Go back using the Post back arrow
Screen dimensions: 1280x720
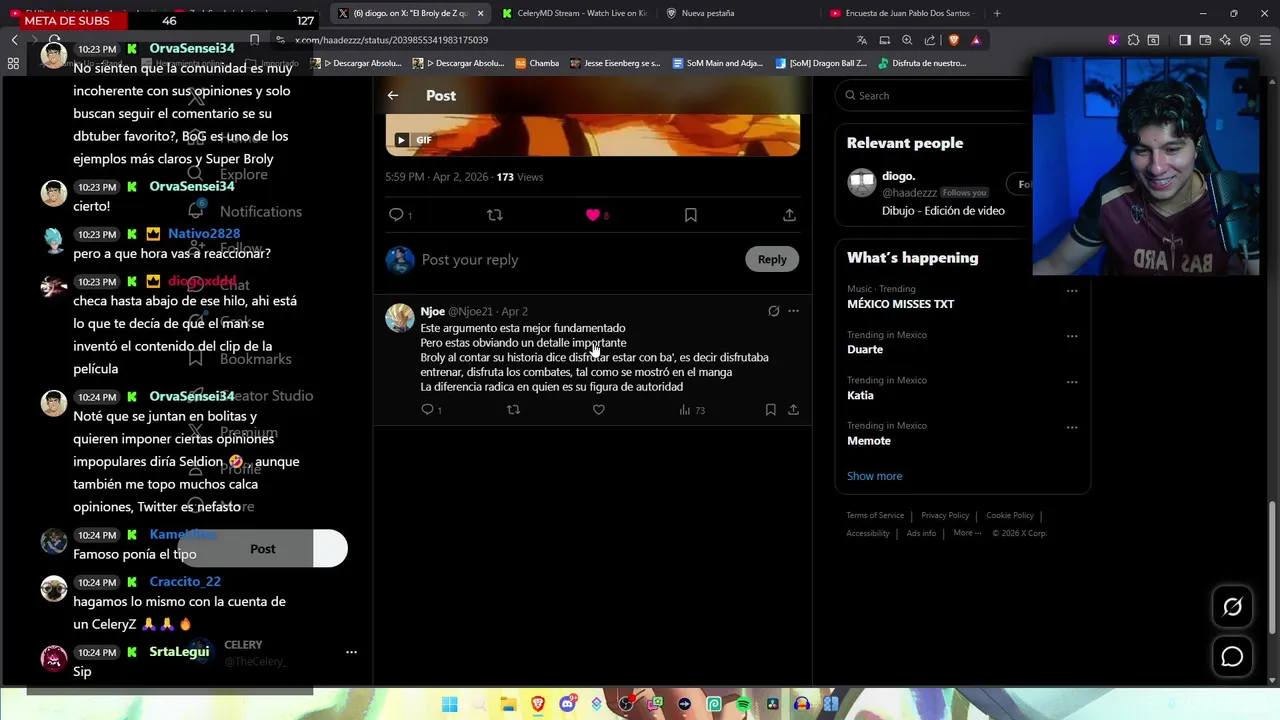tap(393, 96)
